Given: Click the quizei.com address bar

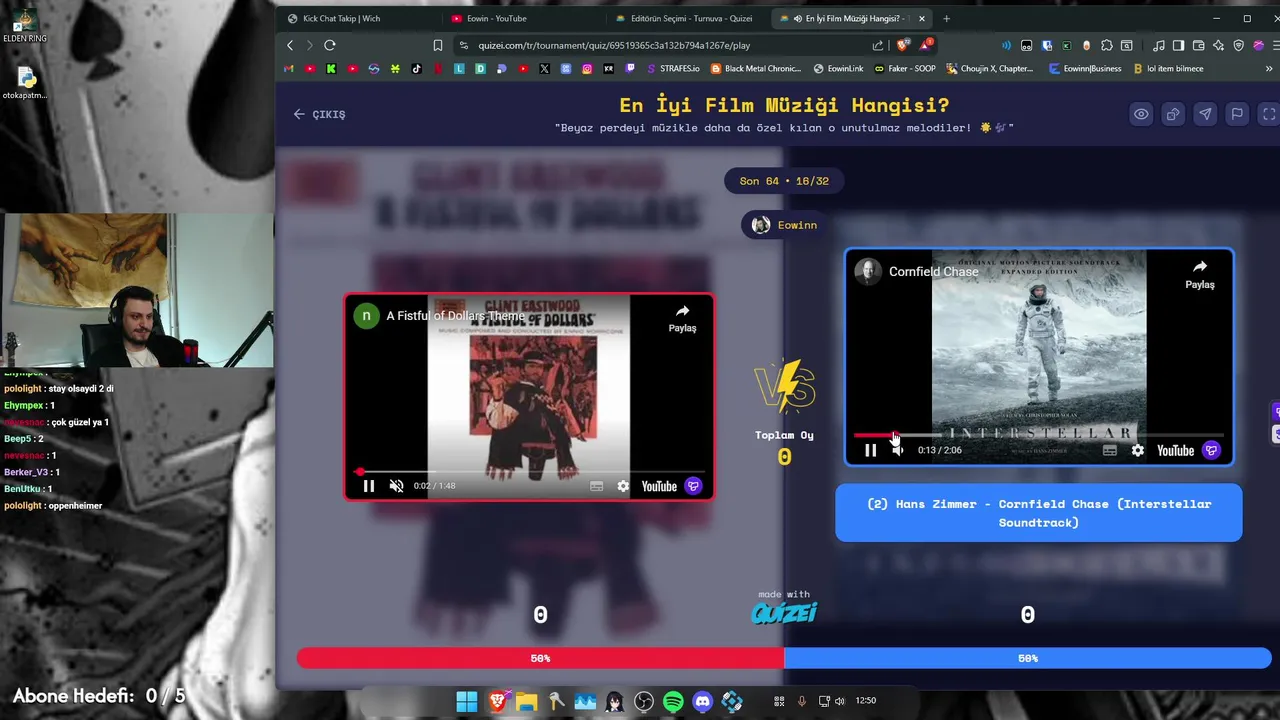Looking at the screenshot, I should (x=660, y=45).
